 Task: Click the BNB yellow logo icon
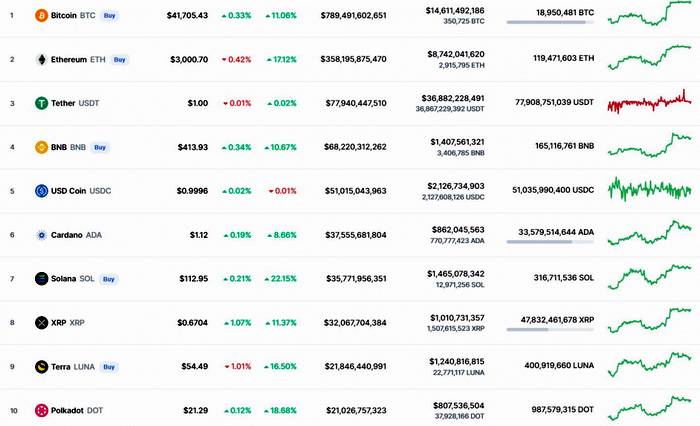pos(41,147)
